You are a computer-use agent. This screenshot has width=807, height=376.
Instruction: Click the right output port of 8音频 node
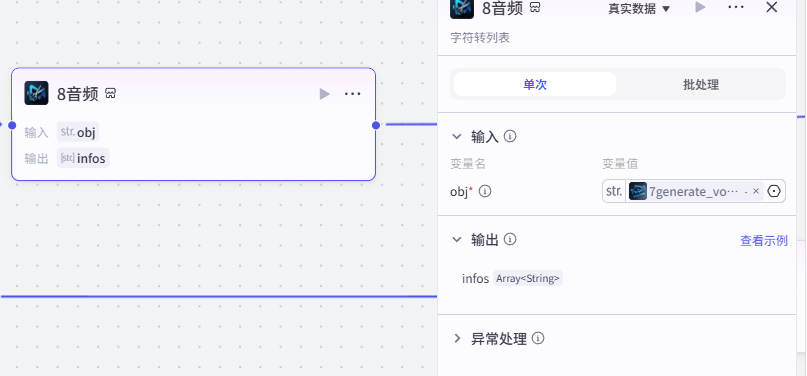point(376,125)
